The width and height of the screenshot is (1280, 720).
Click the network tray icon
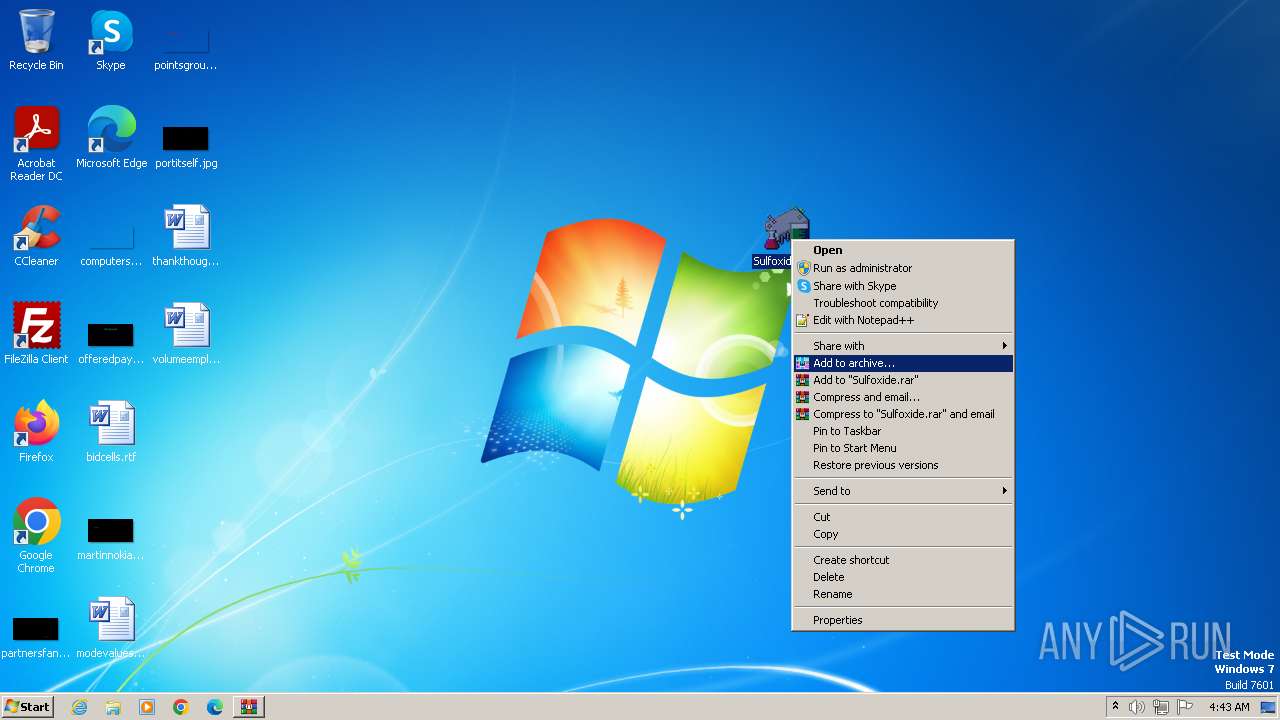(1161, 707)
